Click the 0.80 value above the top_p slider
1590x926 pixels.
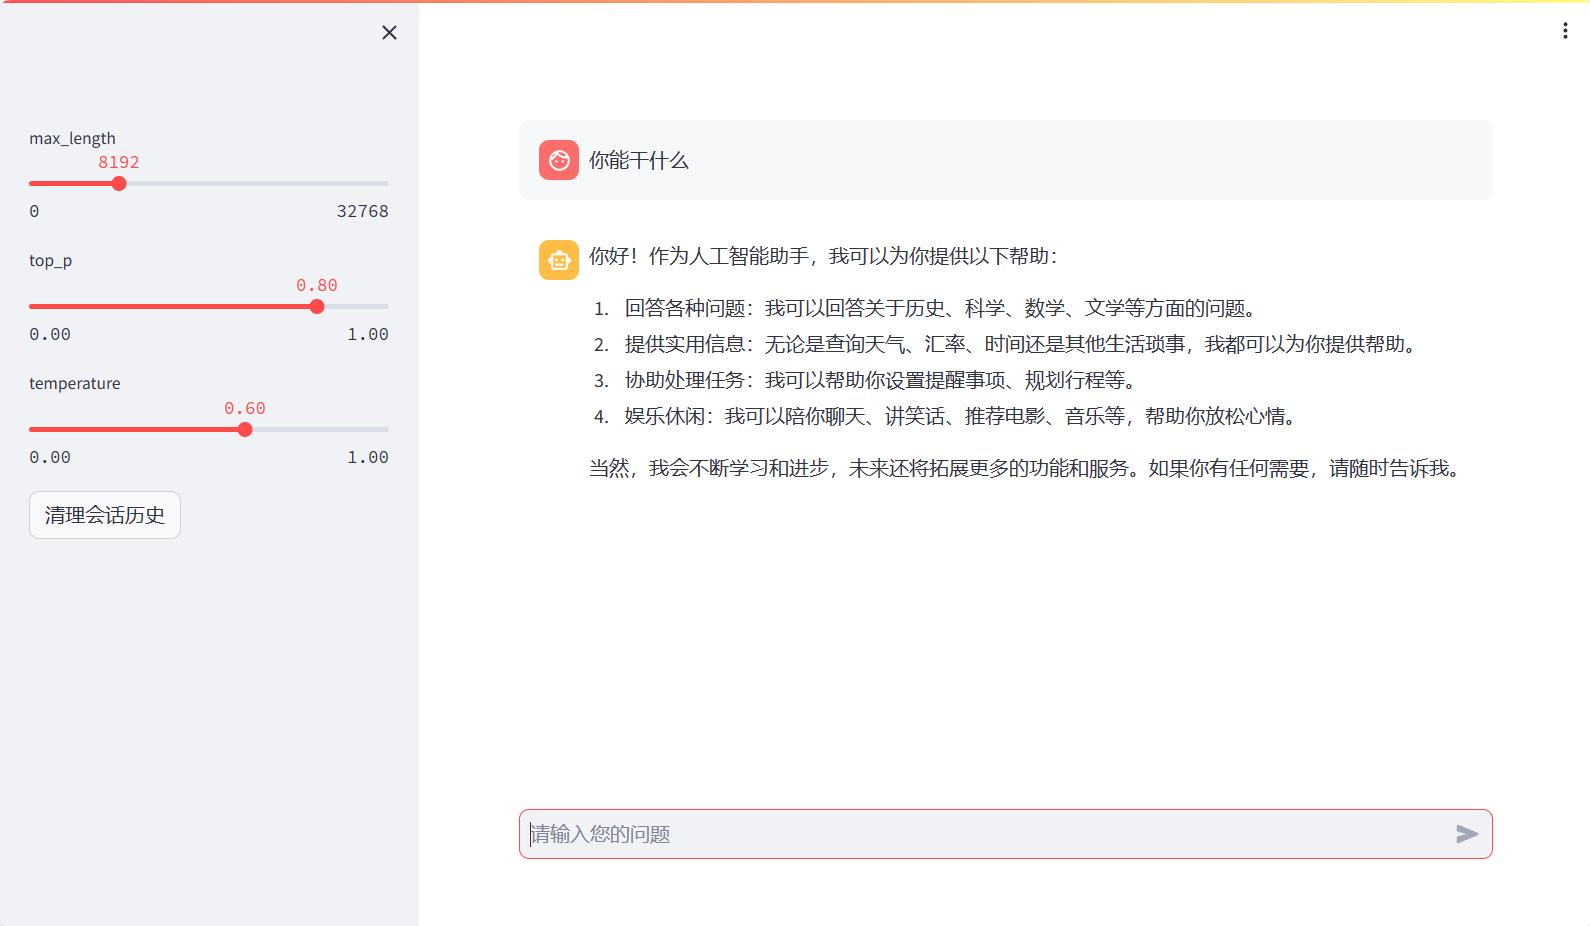point(316,285)
